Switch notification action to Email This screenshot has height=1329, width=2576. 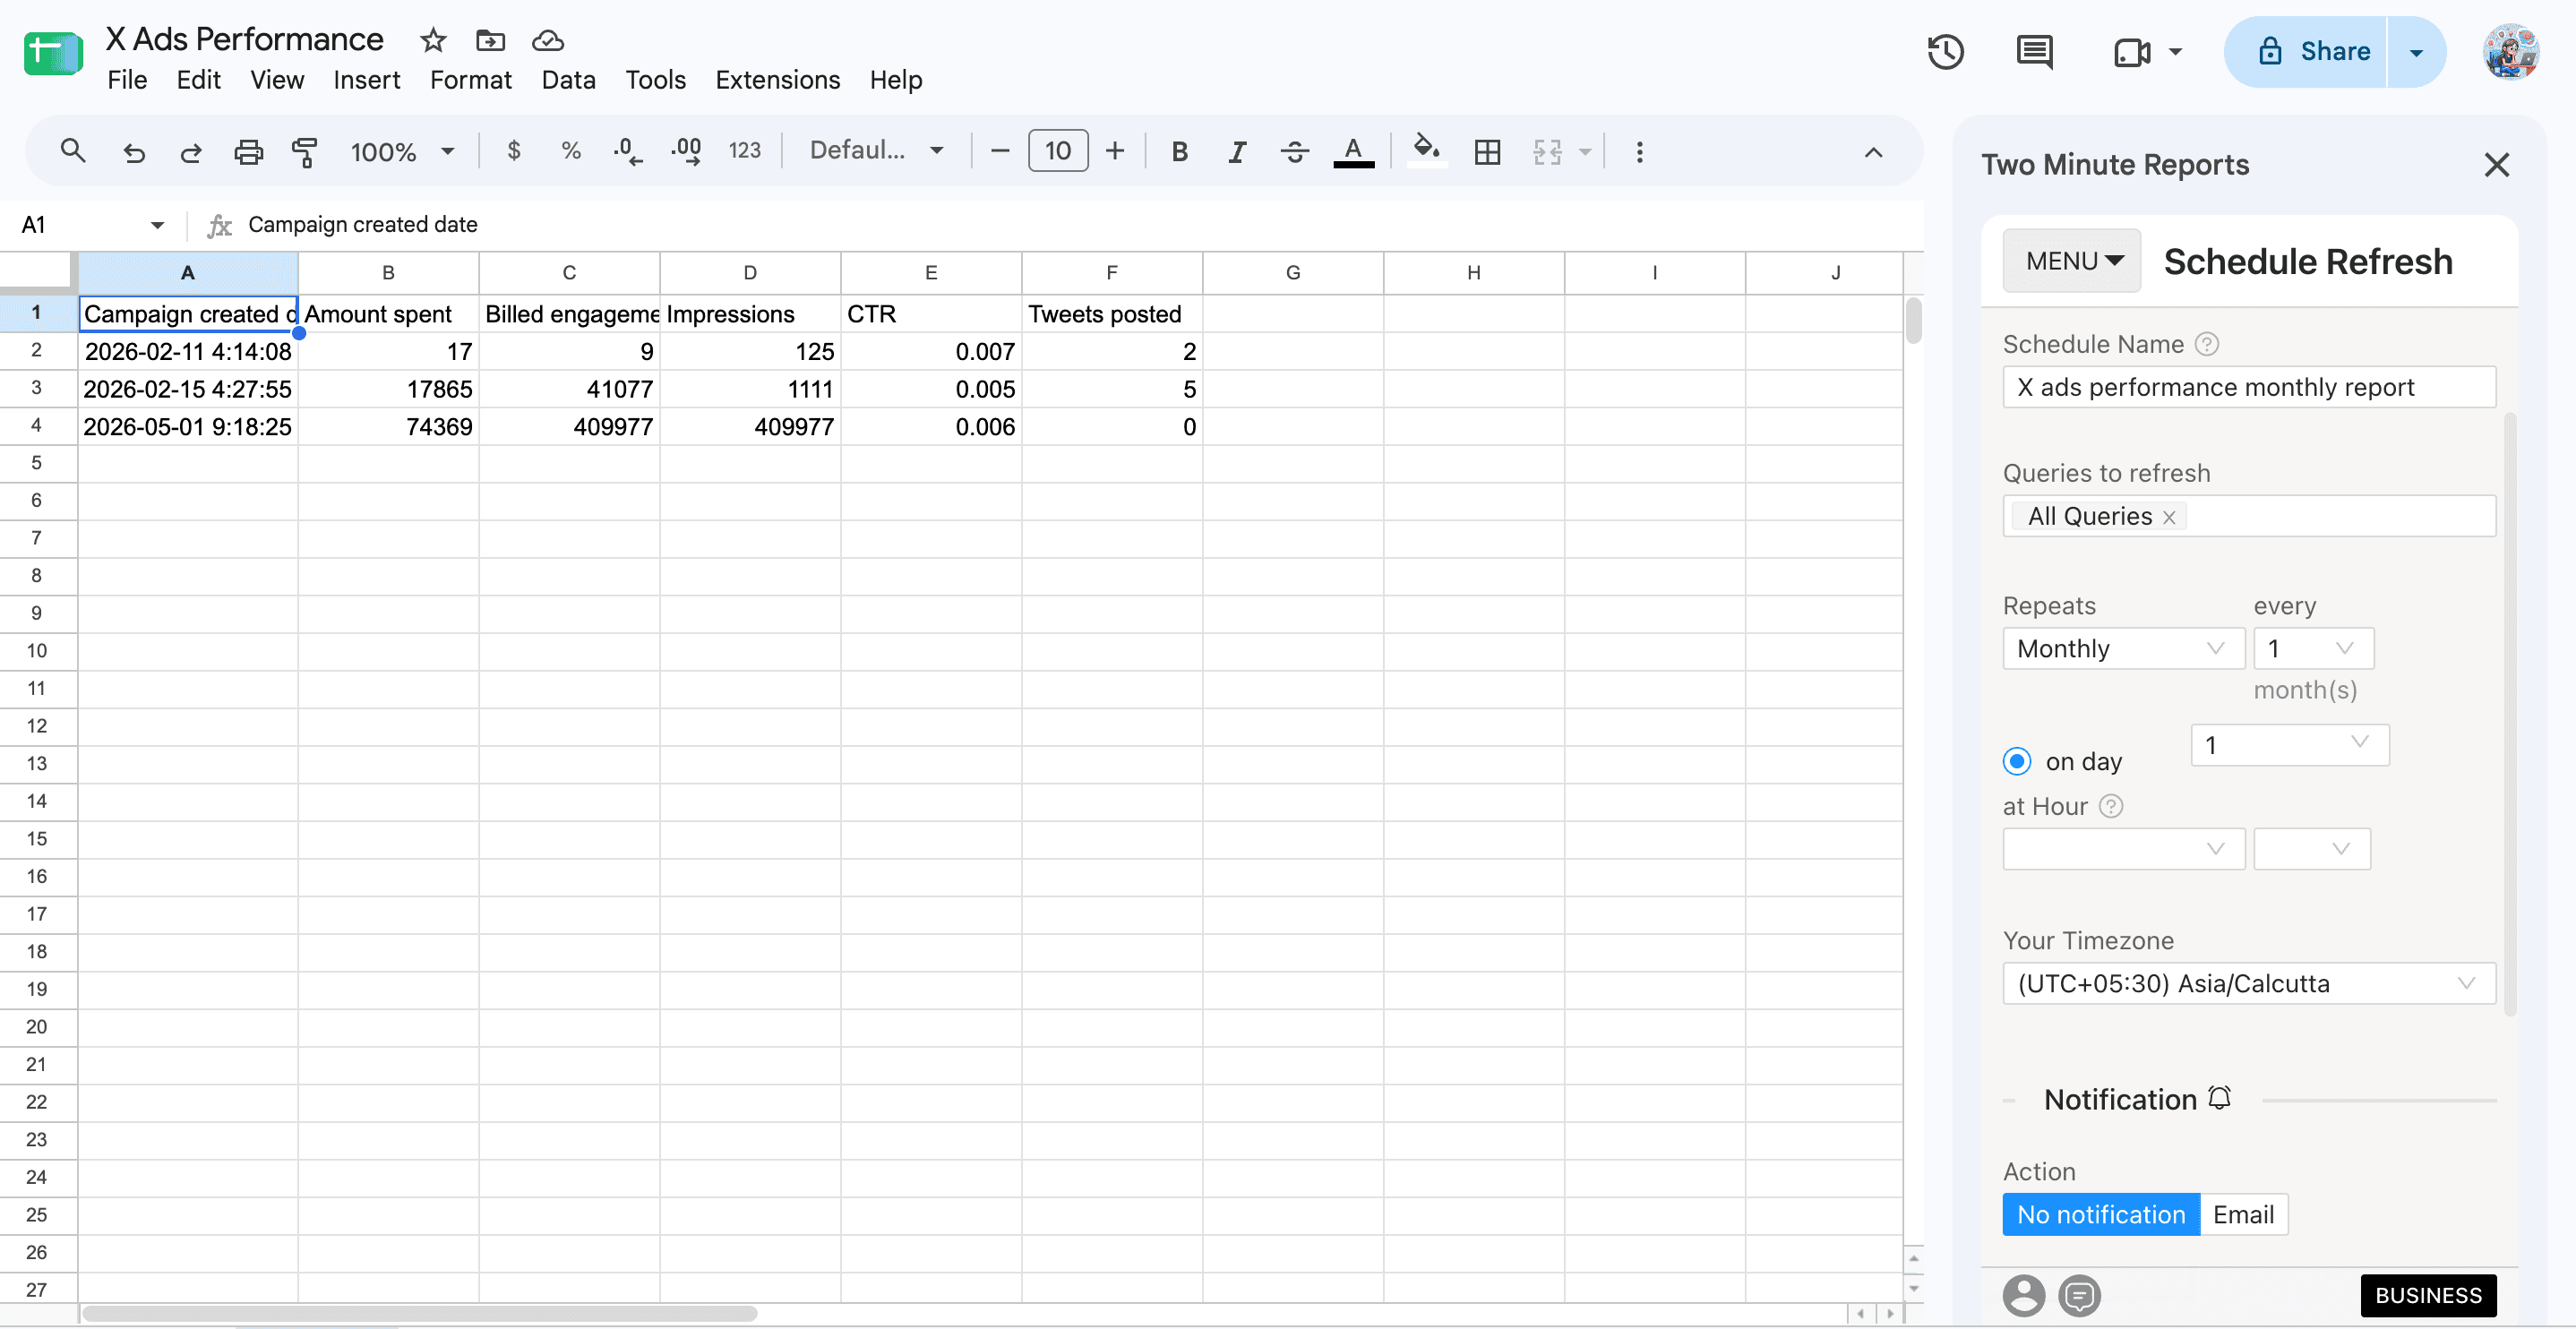point(2243,1214)
